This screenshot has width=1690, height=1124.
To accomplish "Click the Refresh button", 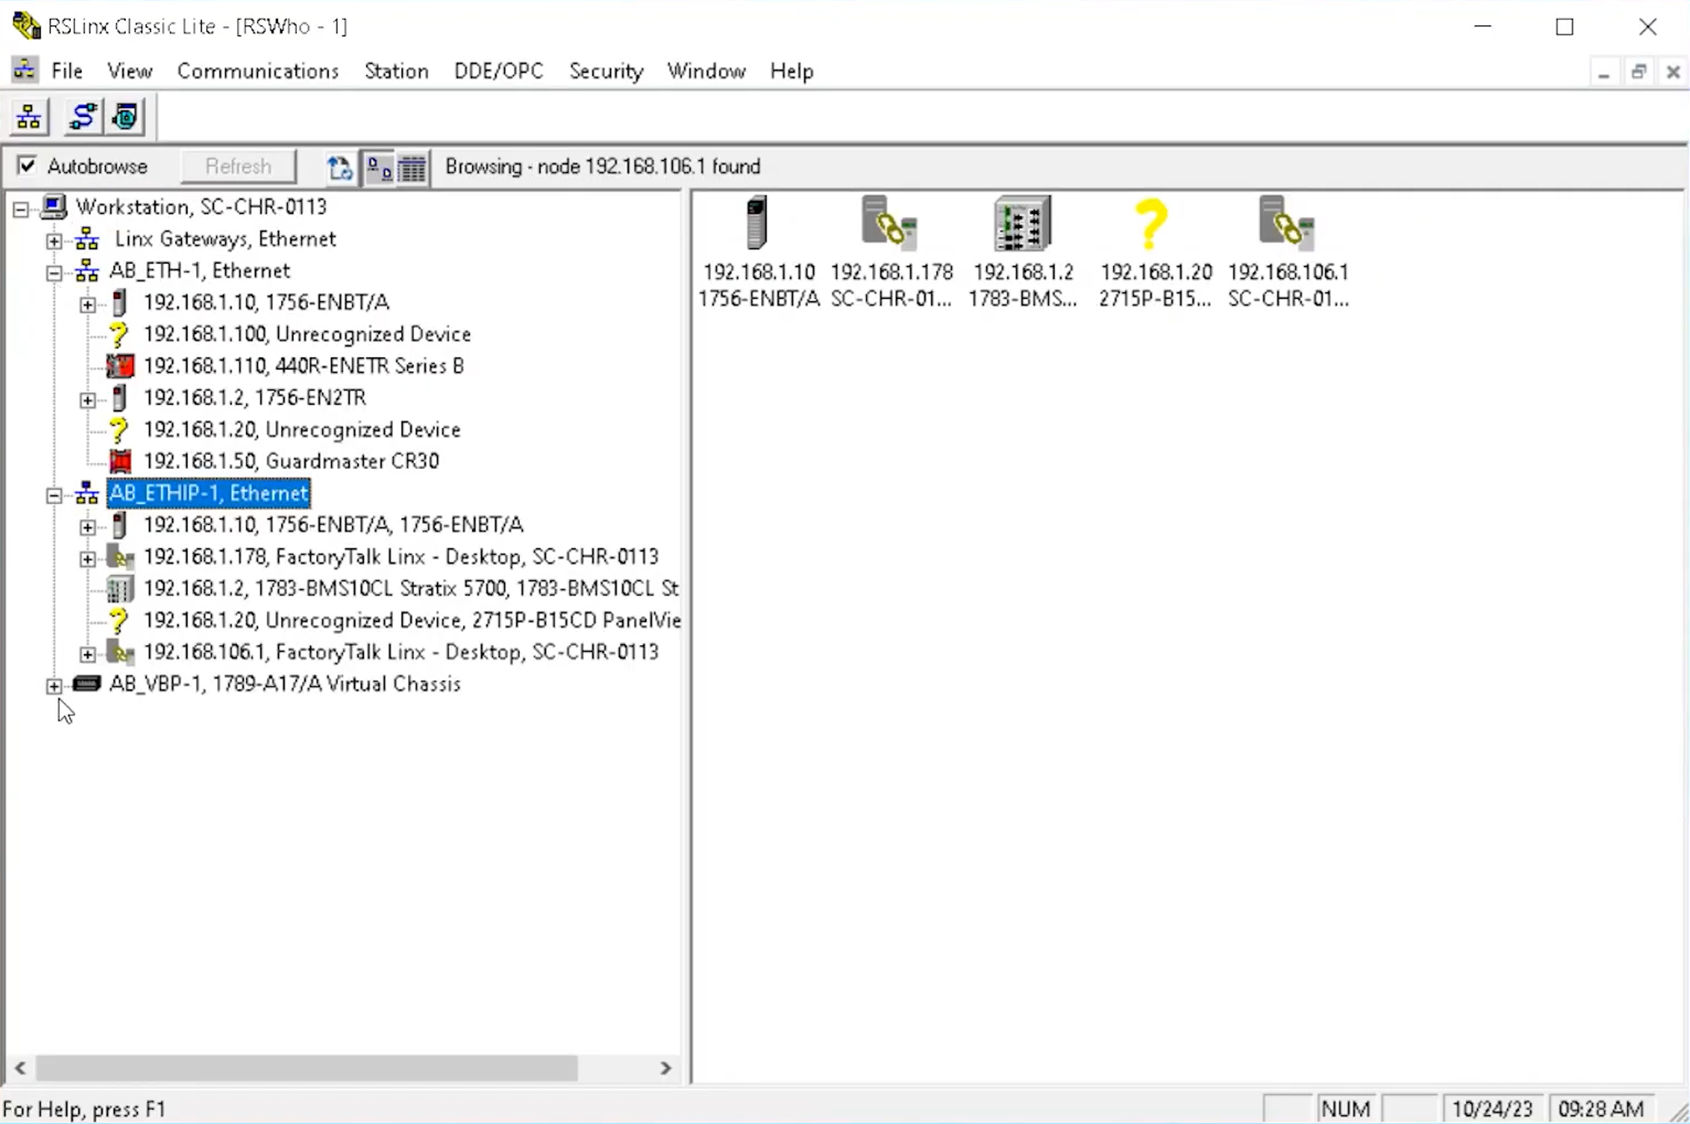I will [238, 166].
